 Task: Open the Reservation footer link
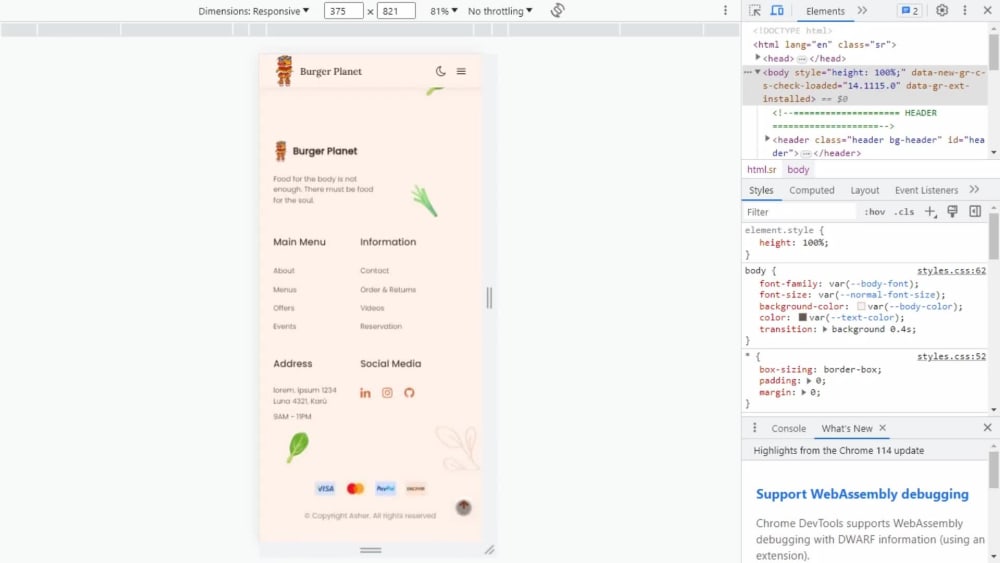(381, 326)
